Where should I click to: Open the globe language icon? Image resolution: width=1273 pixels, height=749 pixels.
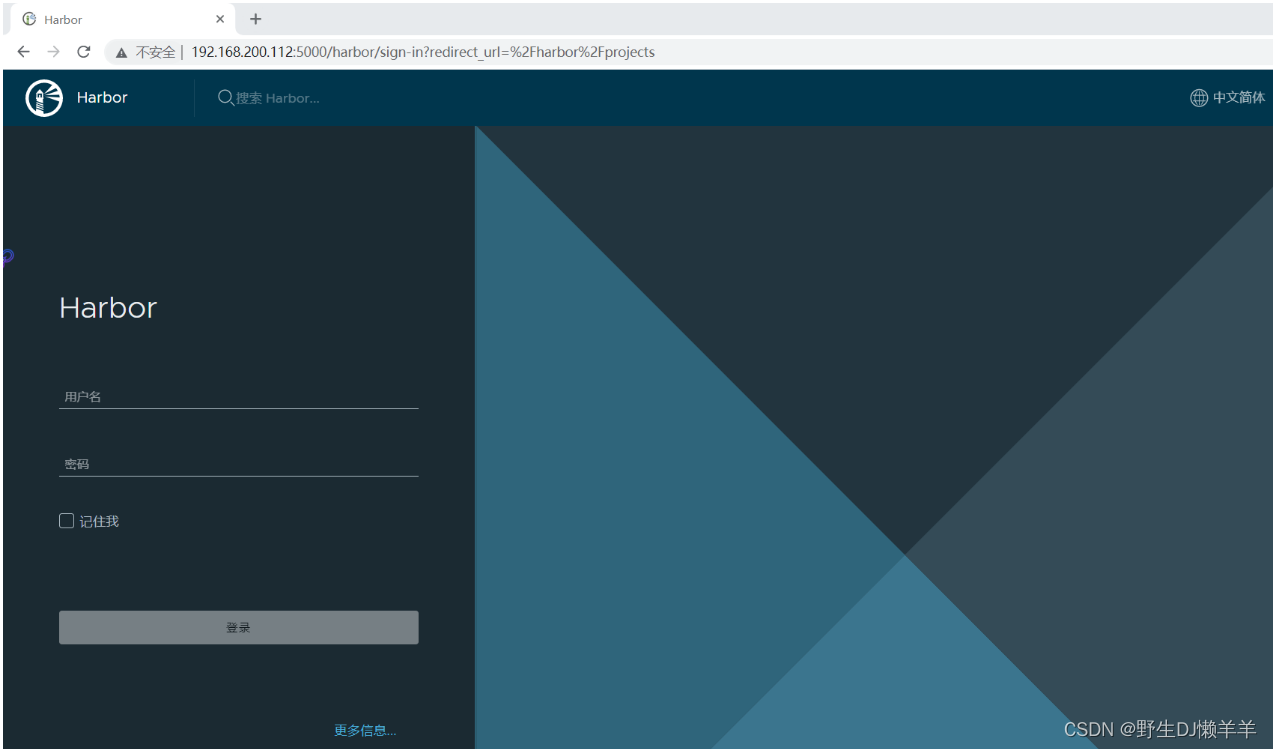coord(1198,97)
